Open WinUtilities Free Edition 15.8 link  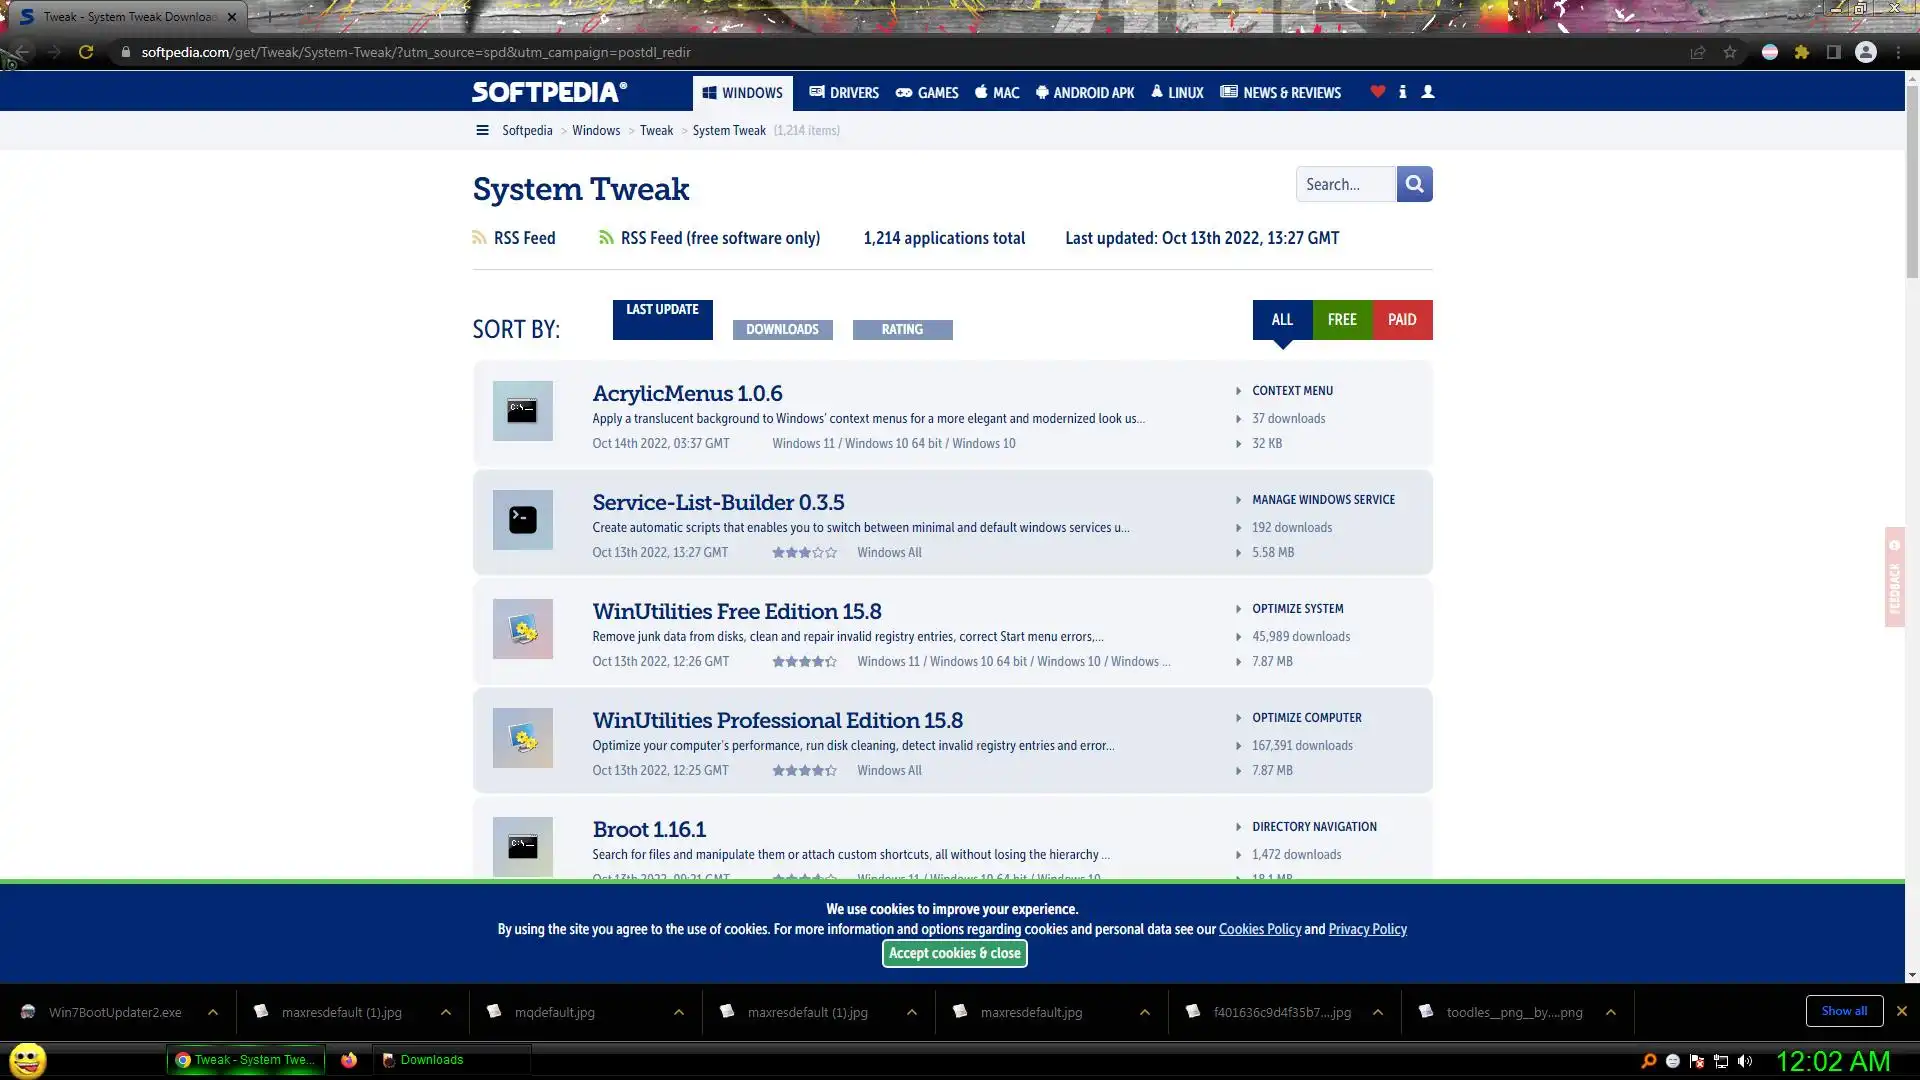pos(736,611)
